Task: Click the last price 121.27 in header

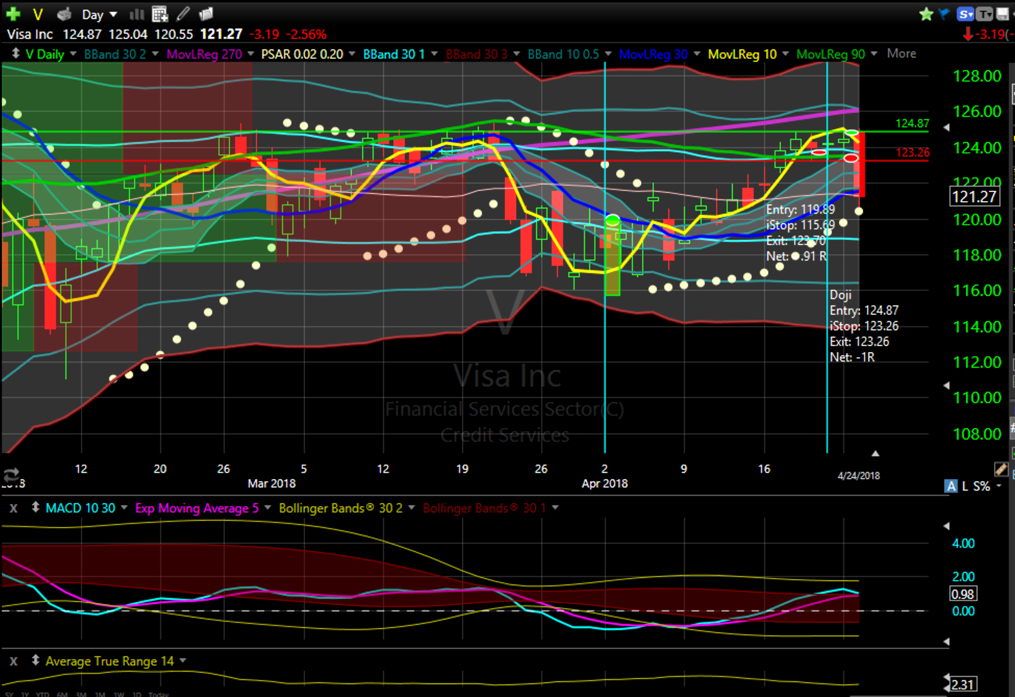Action: click(221, 34)
